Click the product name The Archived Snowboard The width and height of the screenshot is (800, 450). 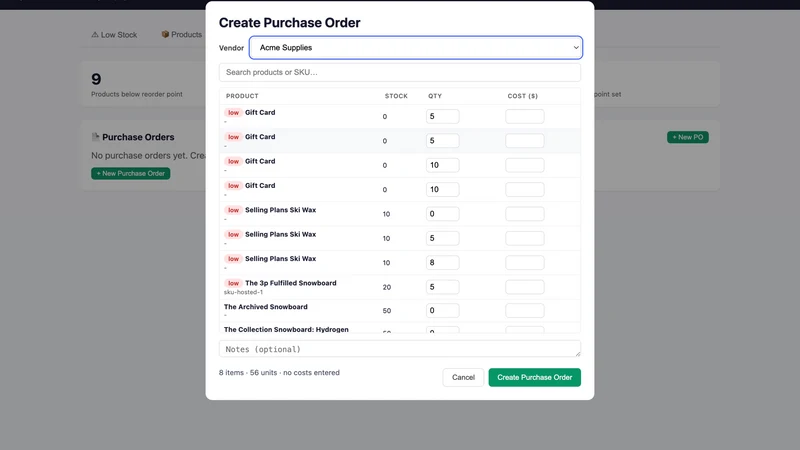point(266,307)
